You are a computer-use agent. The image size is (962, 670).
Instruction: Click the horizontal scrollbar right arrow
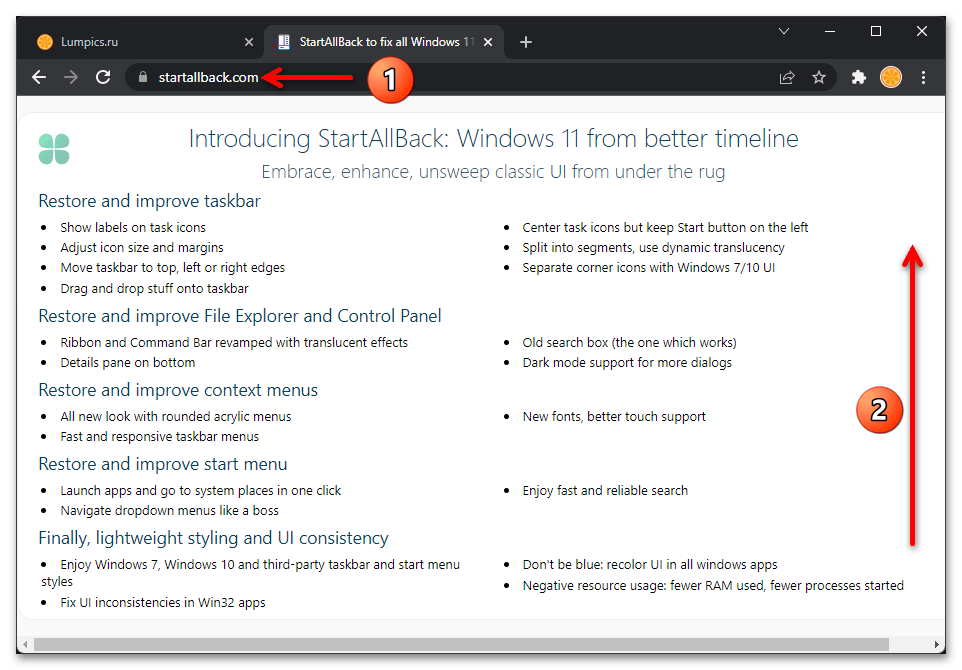(x=937, y=644)
